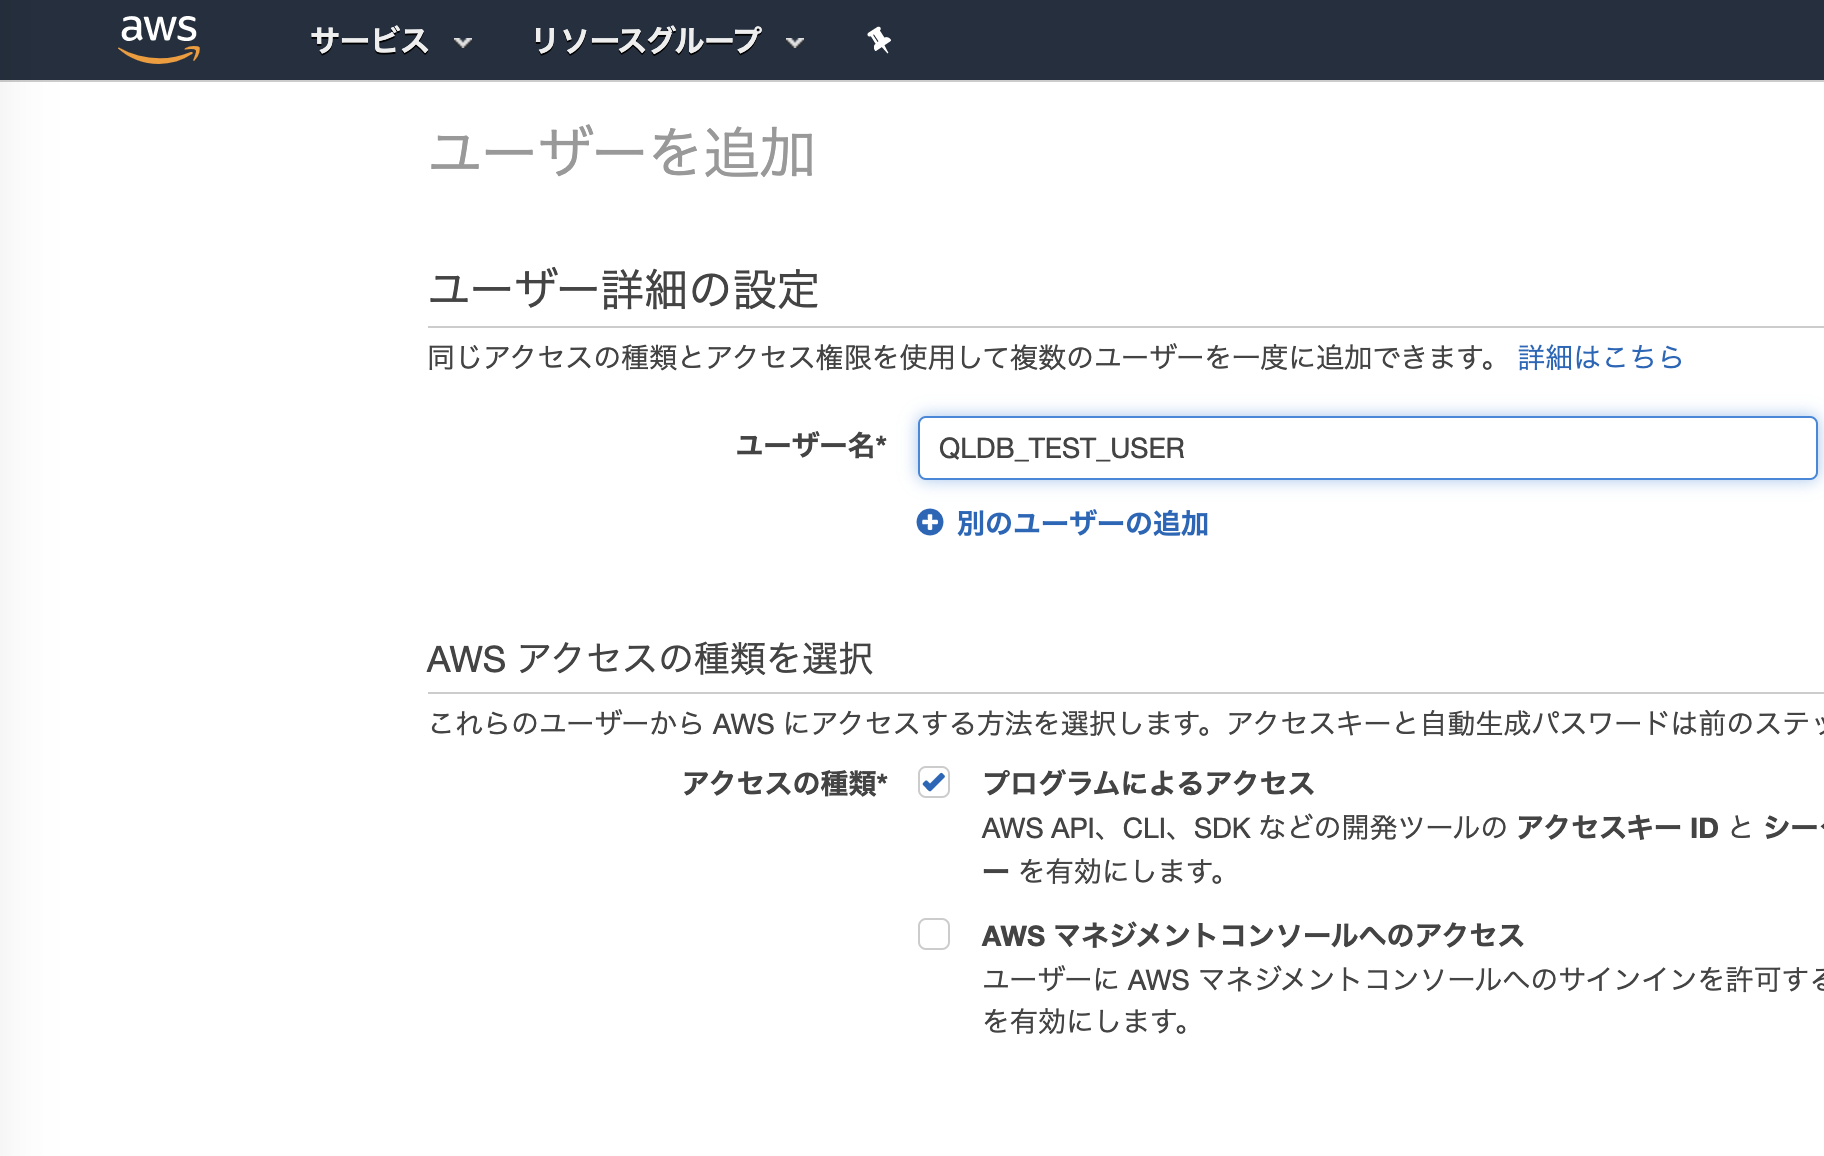Uncheck the プログラムによるアクセス checkbox
This screenshot has height=1156, width=1824.
pos(934,782)
